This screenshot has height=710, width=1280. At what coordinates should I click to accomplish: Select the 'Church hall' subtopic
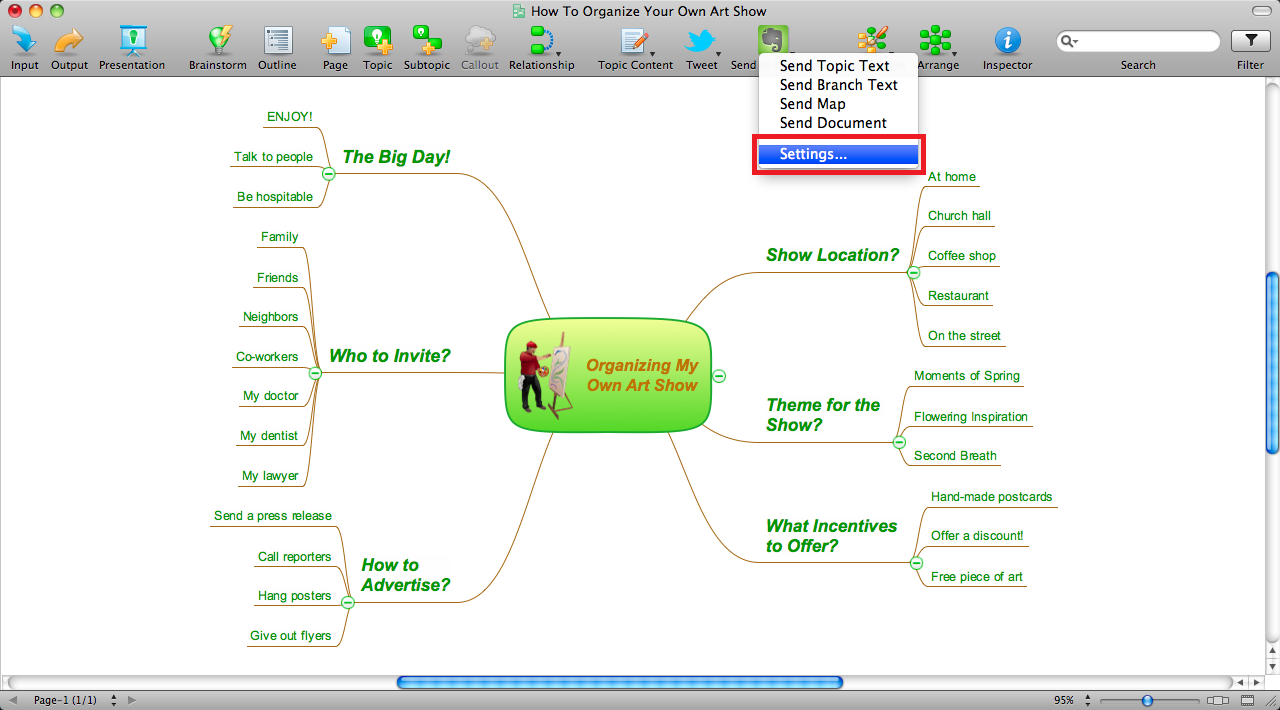[x=959, y=216]
